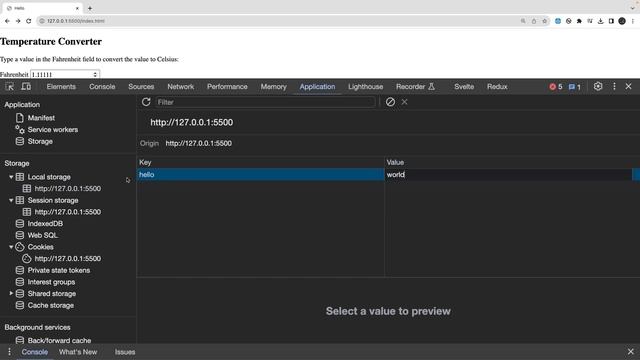Switch to the Performance tab

coord(227,87)
